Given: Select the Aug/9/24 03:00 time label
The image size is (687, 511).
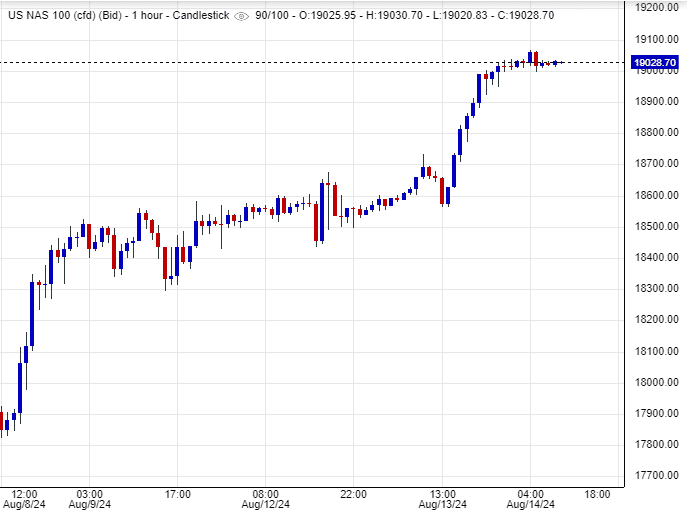Looking at the screenshot, I should click(x=89, y=494).
